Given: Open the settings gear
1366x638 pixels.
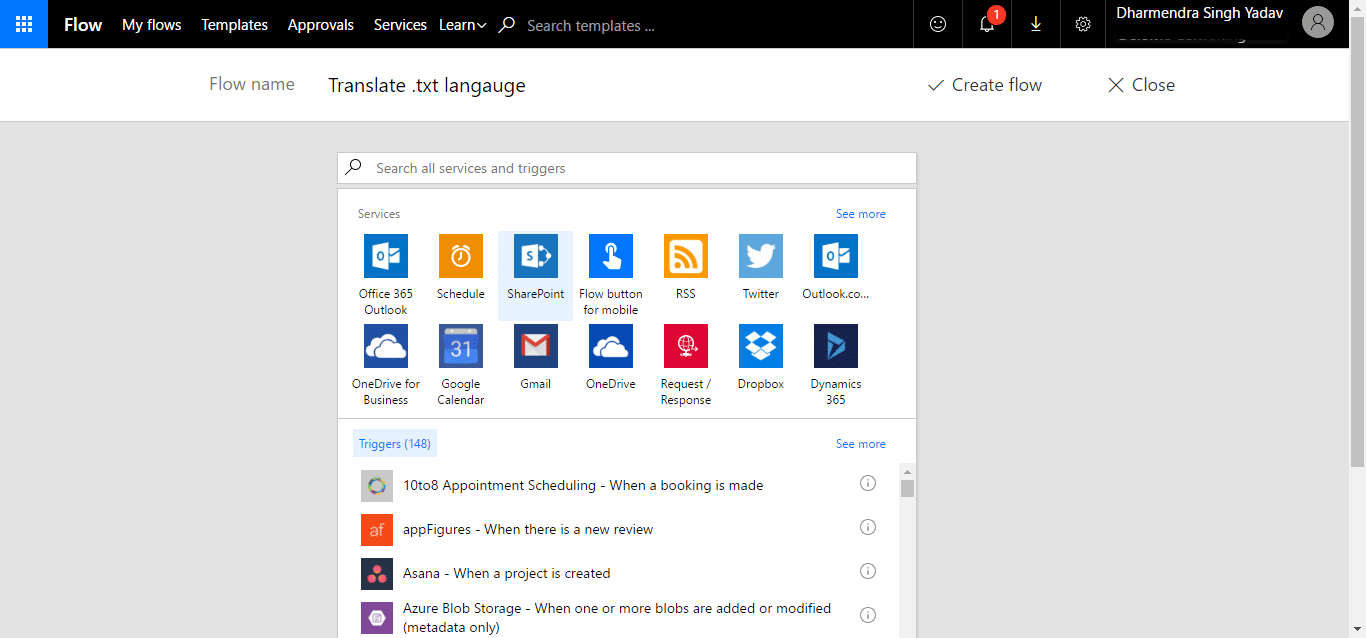Looking at the screenshot, I should 1083,24.
